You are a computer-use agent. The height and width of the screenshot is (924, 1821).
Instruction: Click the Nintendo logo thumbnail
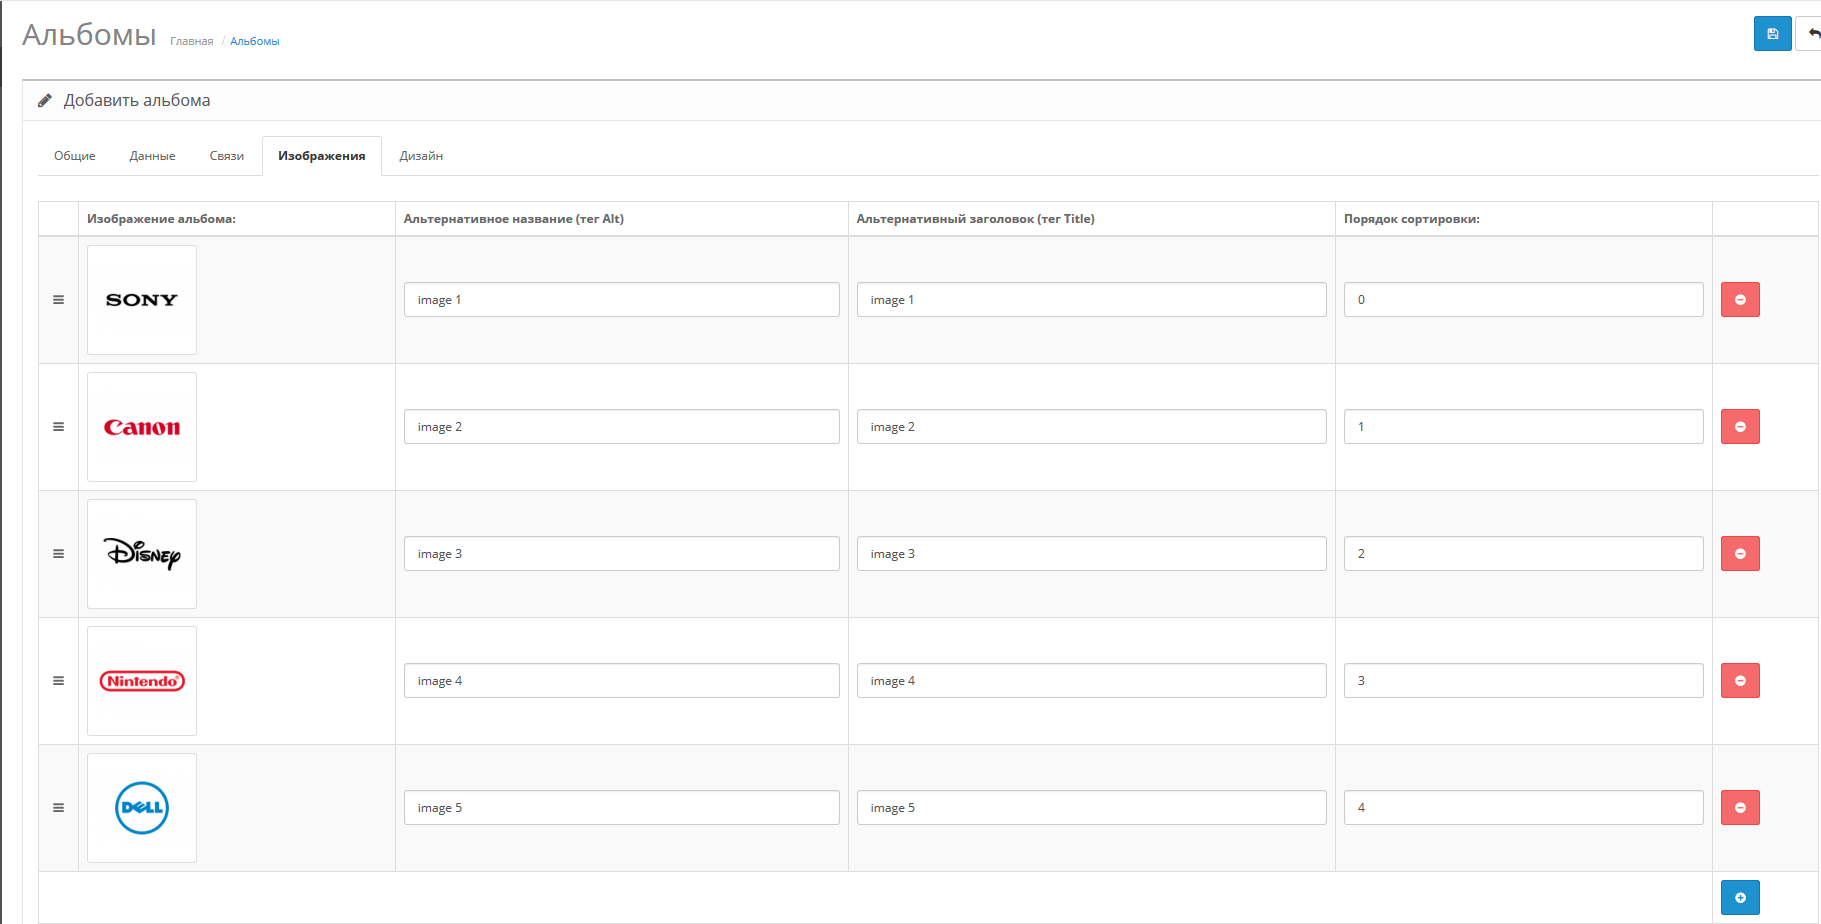point(142,681)
